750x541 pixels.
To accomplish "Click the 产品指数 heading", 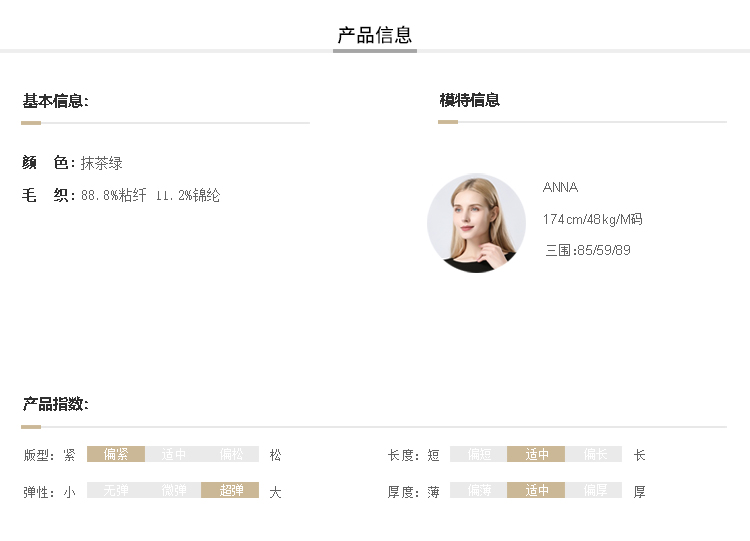I will coord(55,404).
